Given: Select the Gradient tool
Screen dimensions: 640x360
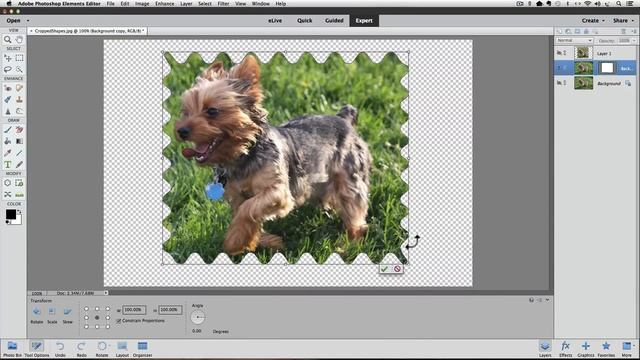Looking at the screenshot, I should (x=19, y=141).
